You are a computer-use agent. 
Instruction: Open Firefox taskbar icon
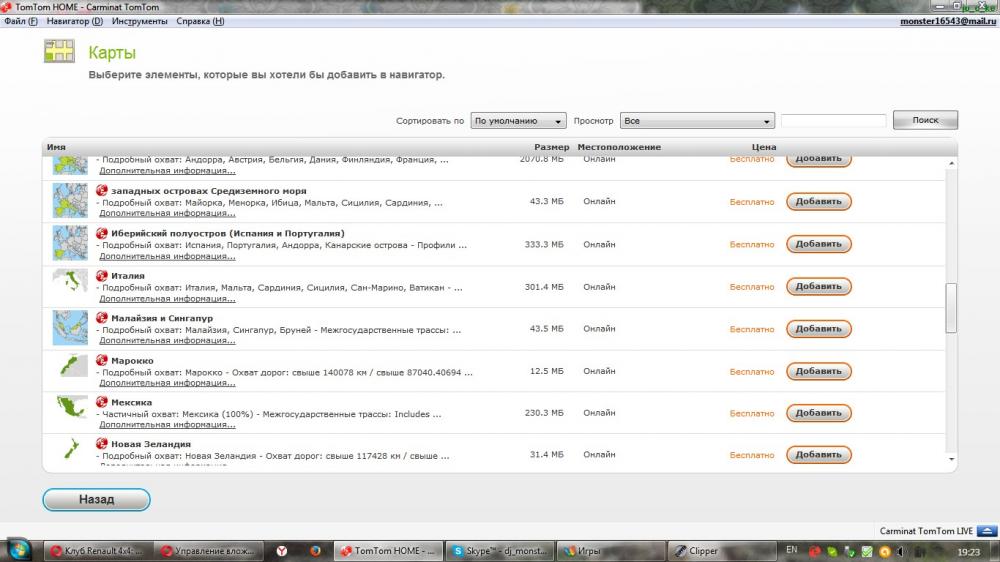click(315, 551)
